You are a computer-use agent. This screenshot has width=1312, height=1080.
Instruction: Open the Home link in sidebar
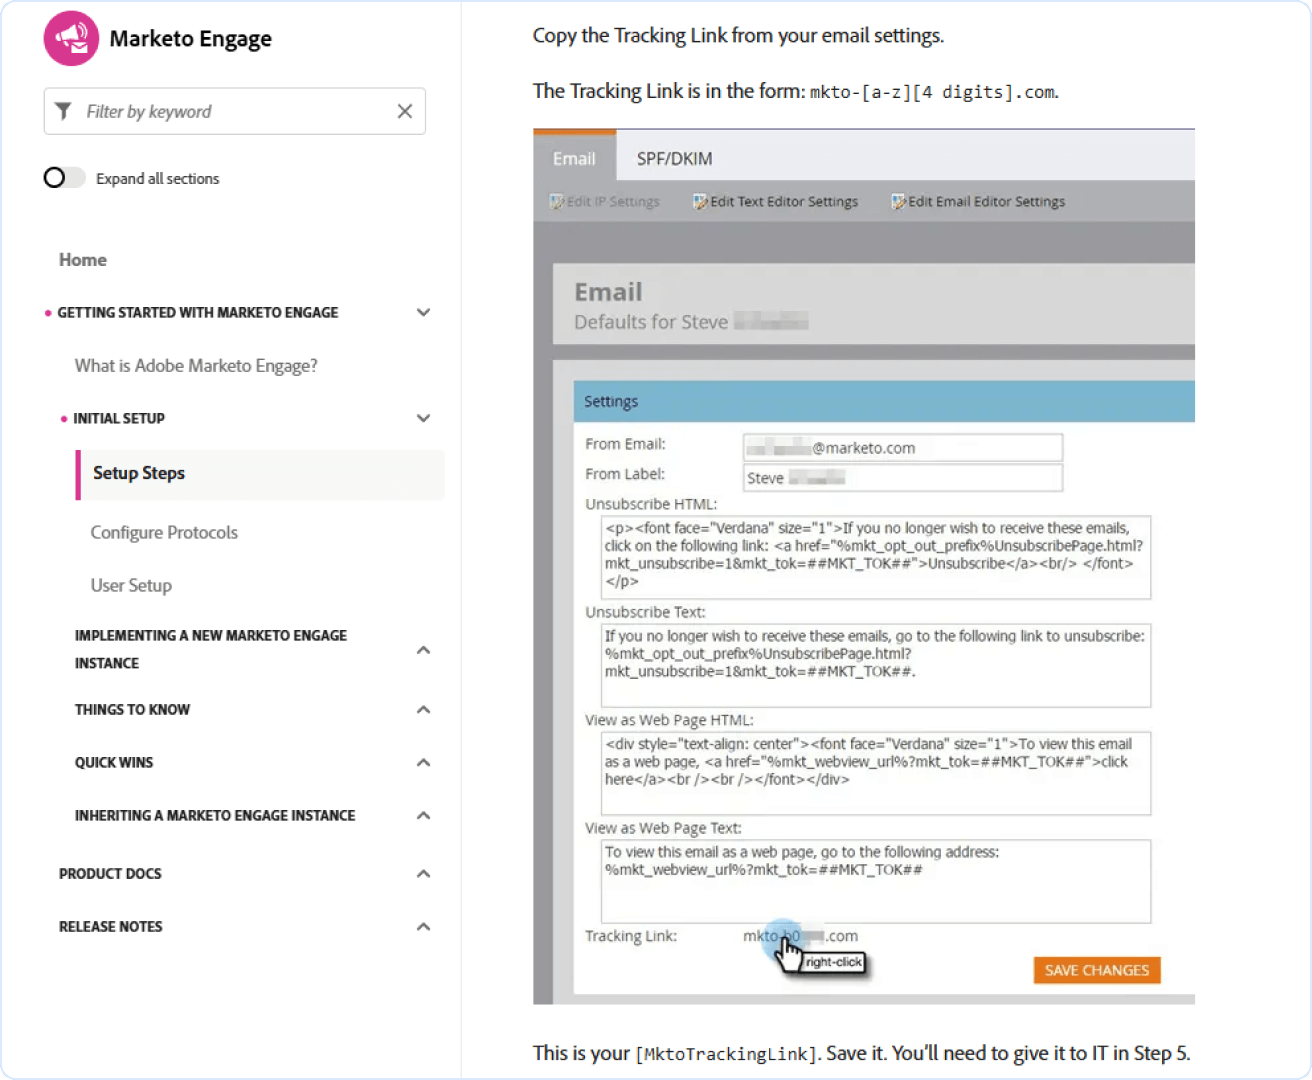pos(82,260)
